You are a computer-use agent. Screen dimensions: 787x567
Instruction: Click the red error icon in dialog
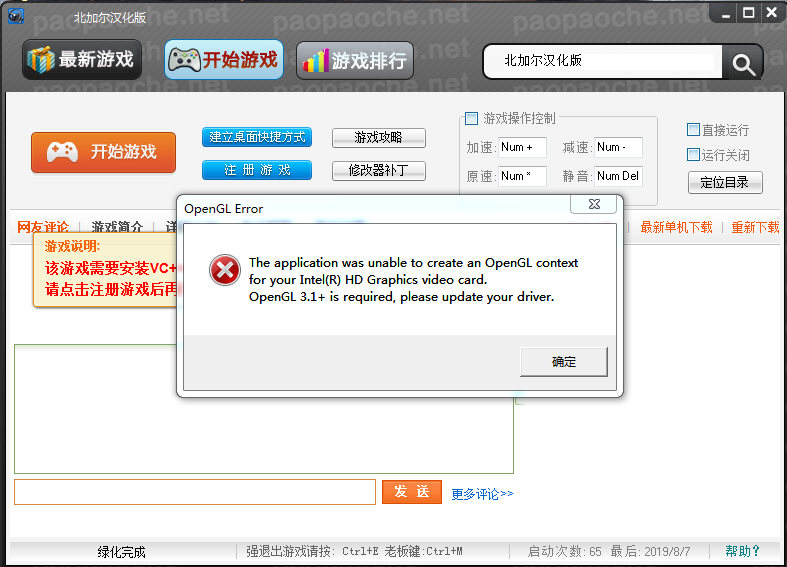[x=224, y=270]
